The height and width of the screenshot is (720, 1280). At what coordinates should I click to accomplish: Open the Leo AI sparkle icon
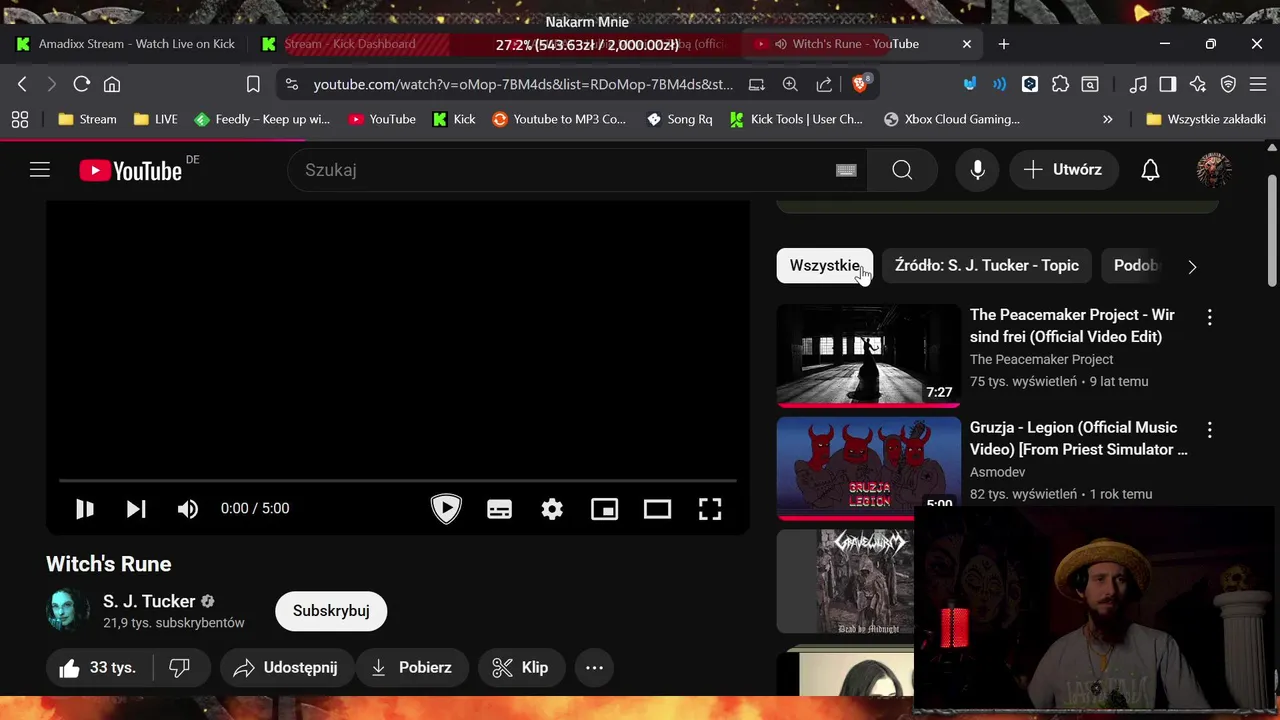1198,85
